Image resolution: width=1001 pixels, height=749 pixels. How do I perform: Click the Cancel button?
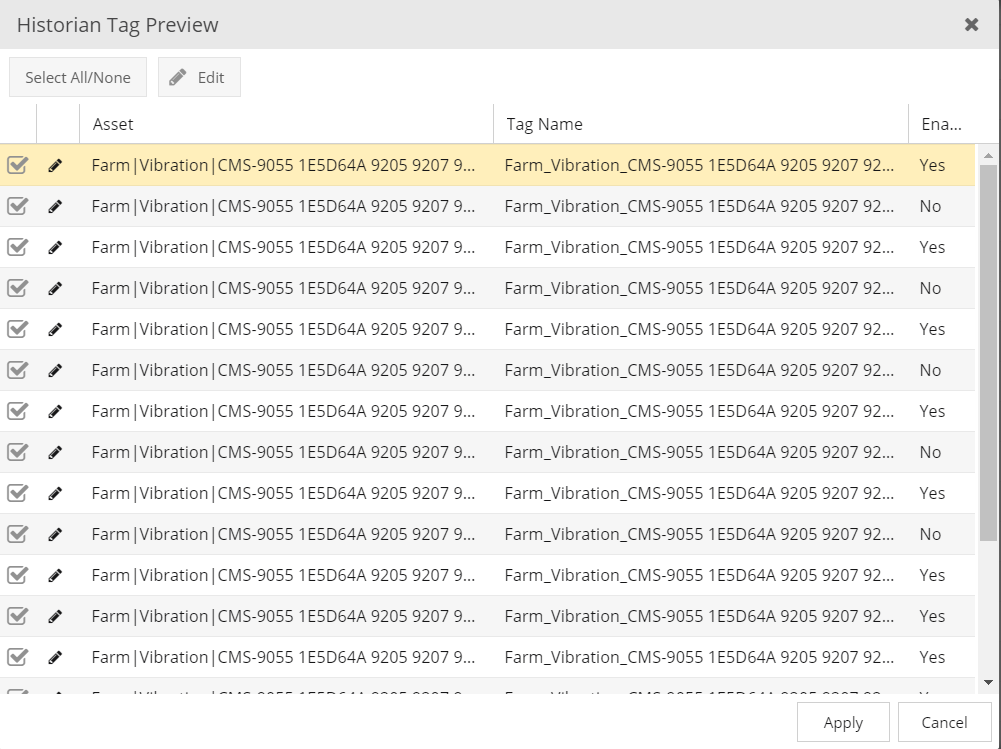tap(942, 722)
